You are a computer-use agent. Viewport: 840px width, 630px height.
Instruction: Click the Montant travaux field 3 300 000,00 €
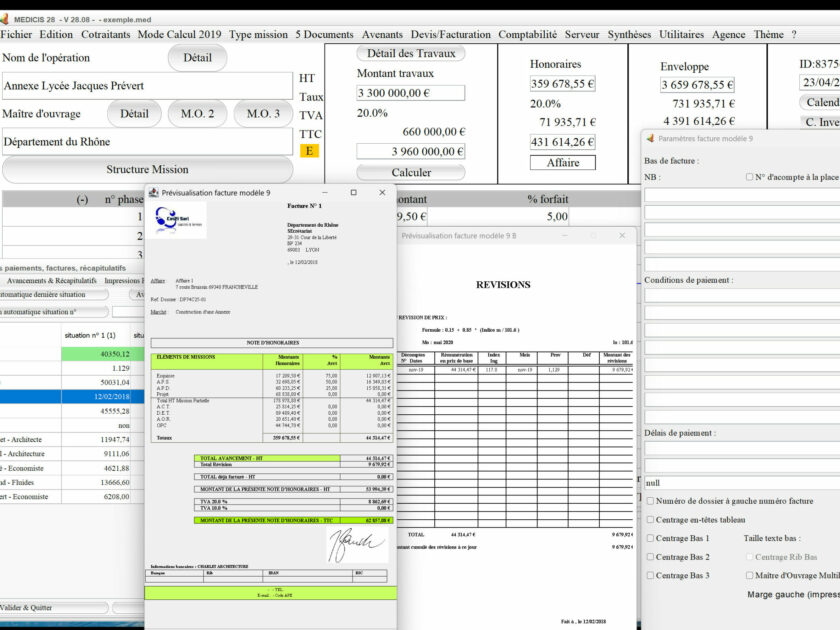coord(410,93)
